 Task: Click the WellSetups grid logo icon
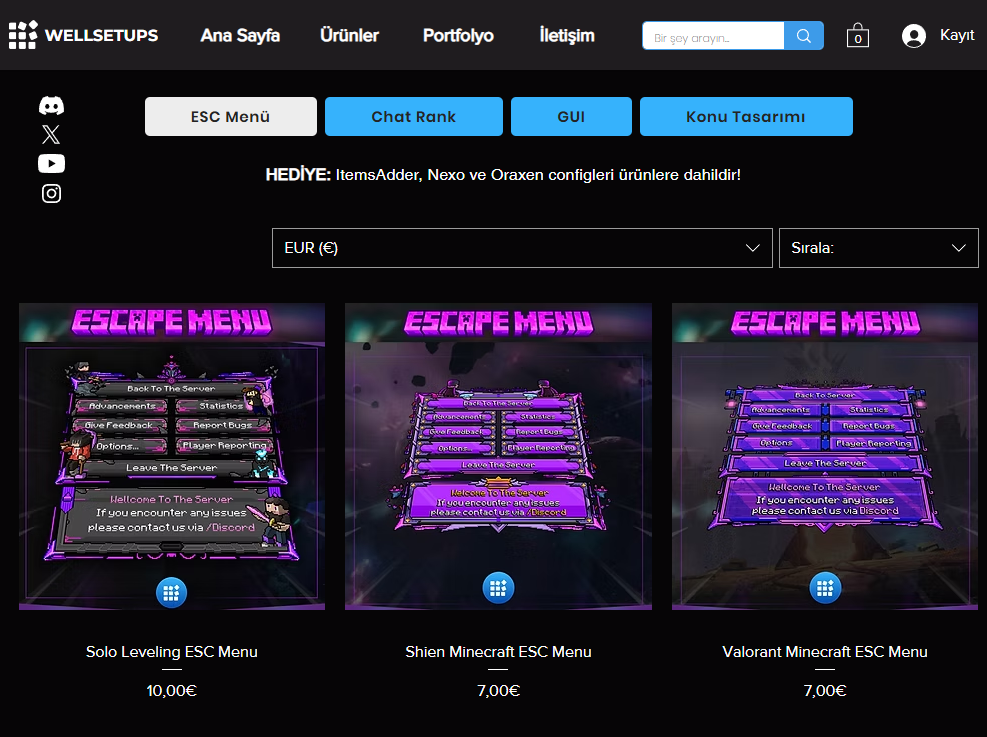tap(23, 35)
